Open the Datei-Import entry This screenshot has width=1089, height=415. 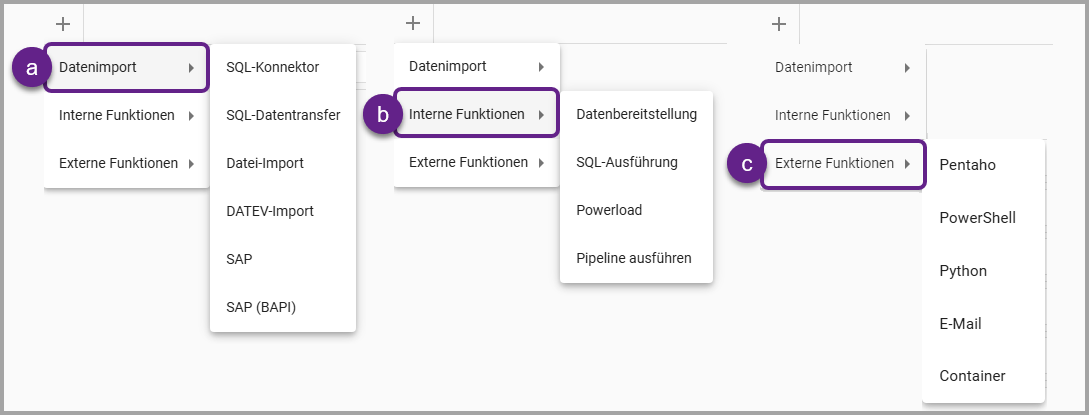click(x=265, y=163)
